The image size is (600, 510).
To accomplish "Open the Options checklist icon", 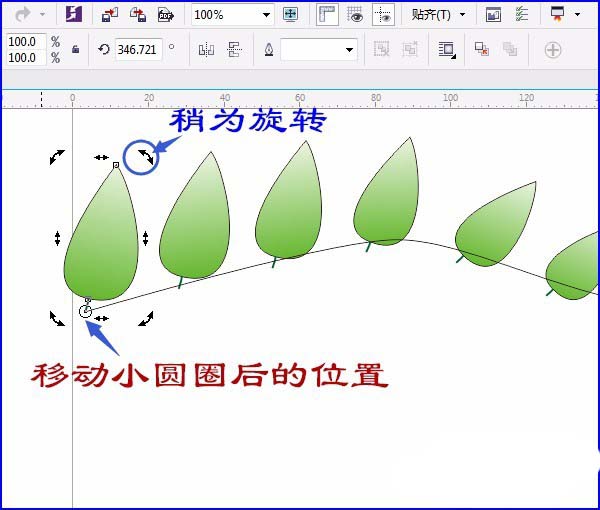I will pyautogui.click(x=522, y=15).
